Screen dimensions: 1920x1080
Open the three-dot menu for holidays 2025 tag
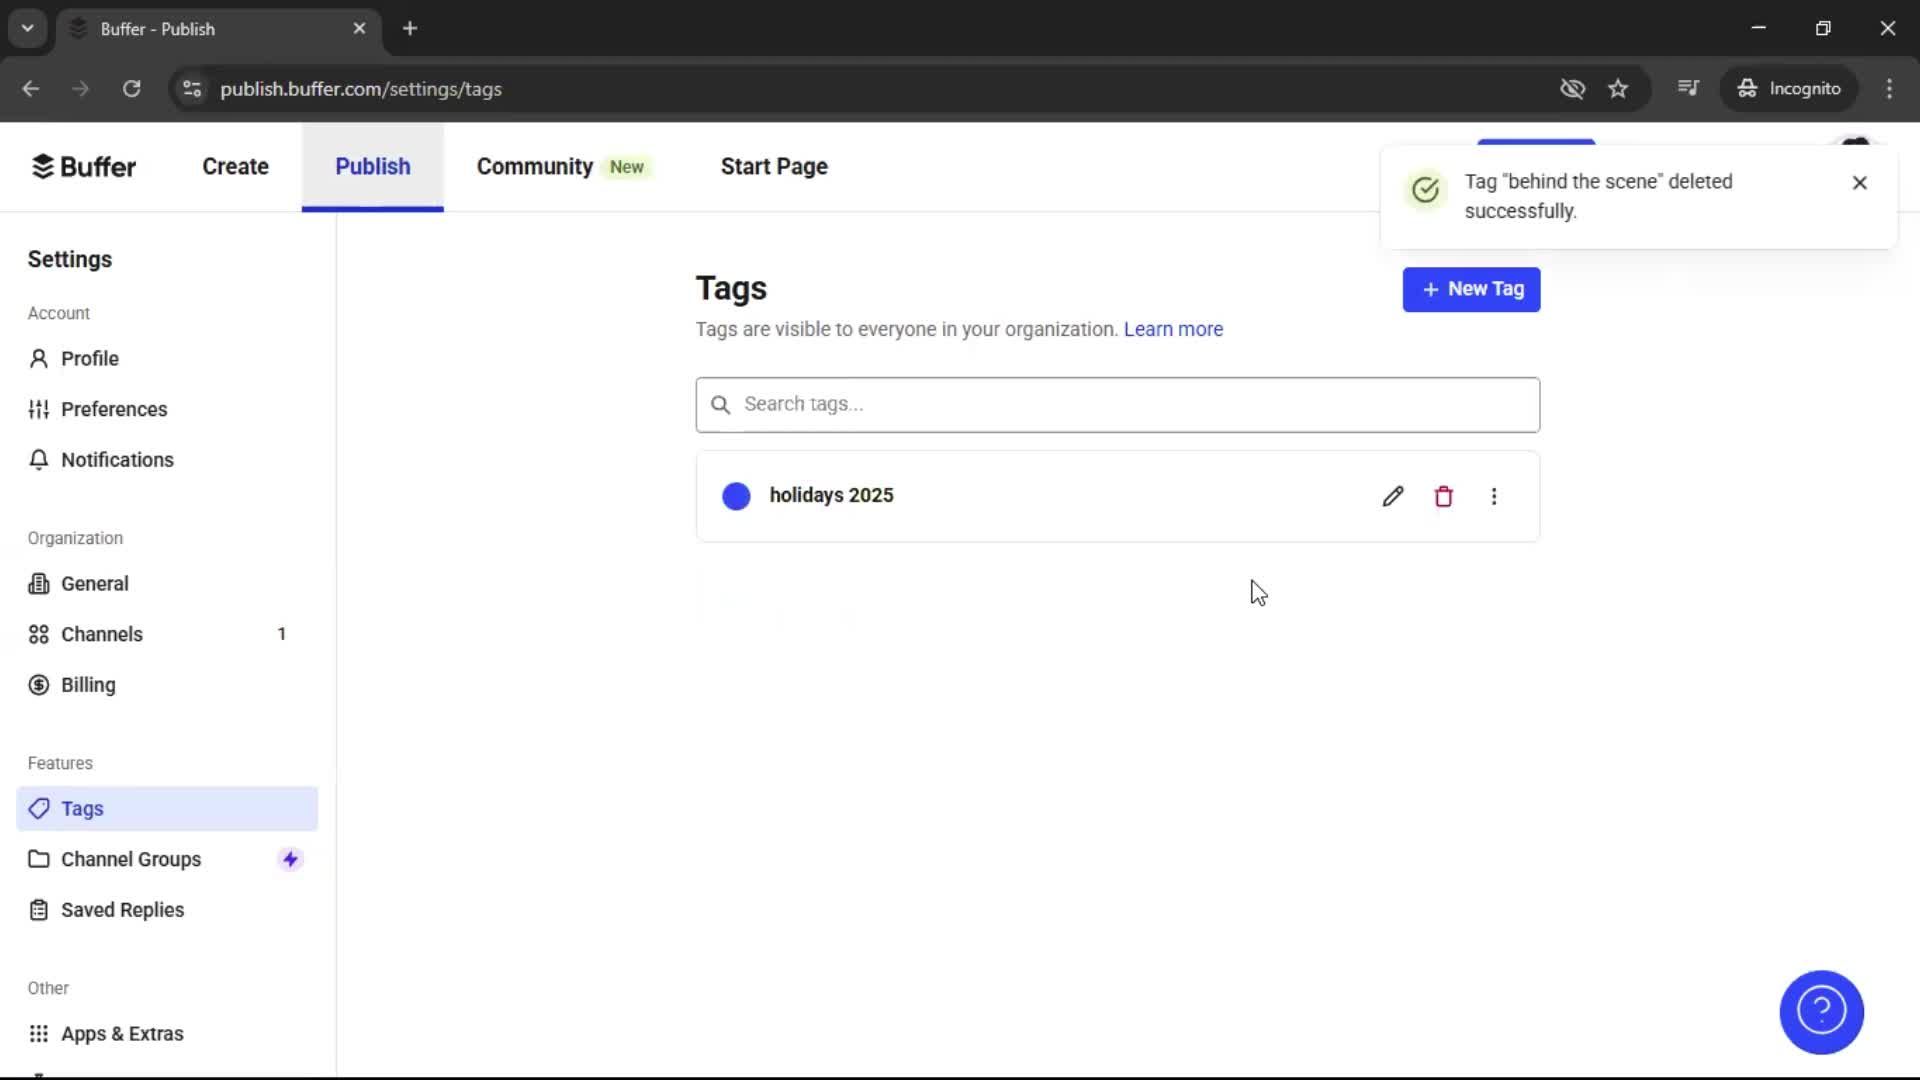[x=1494, y=495]
